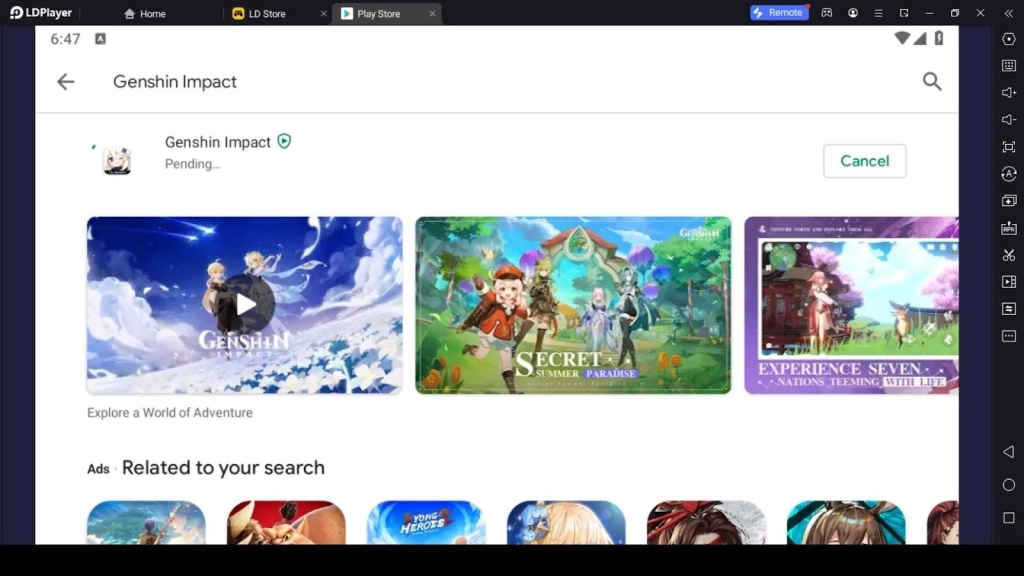
Task: Install an APK via sidebar icon
Action: click(x=1009, y=228)
